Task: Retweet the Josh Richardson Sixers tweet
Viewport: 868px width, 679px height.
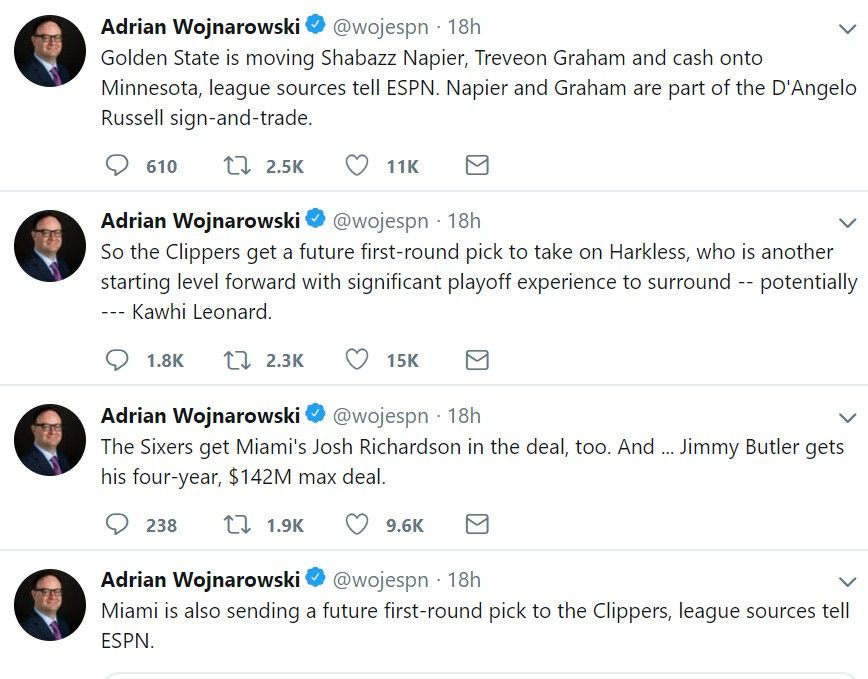Action: pyautogui.click(x=236, y=524)
